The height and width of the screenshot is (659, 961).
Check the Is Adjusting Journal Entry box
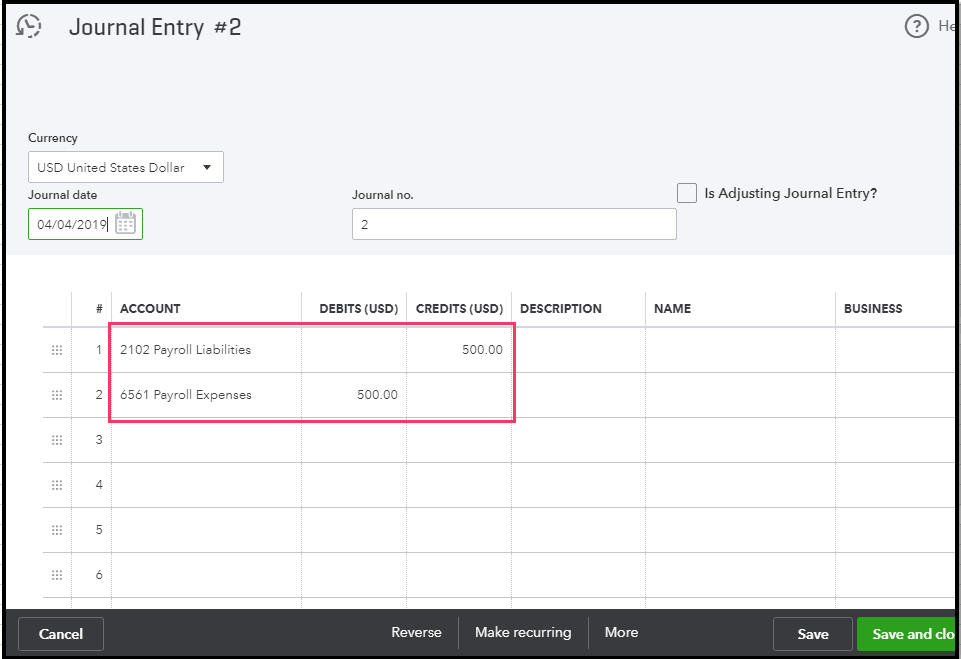[x=686, y=193]
